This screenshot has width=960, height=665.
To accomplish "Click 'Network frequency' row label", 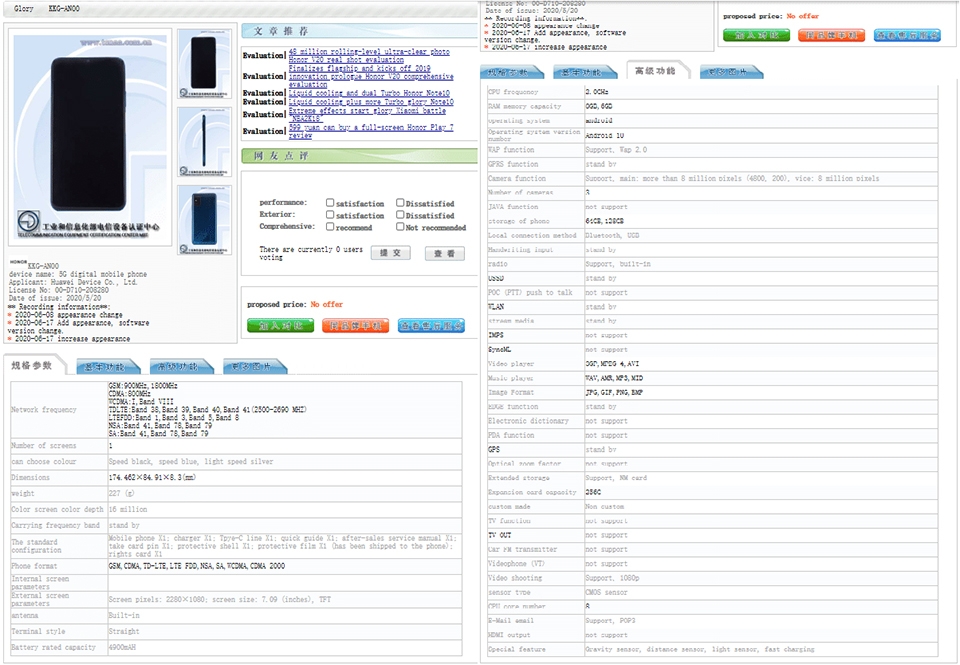I will [x=43, y=410].
